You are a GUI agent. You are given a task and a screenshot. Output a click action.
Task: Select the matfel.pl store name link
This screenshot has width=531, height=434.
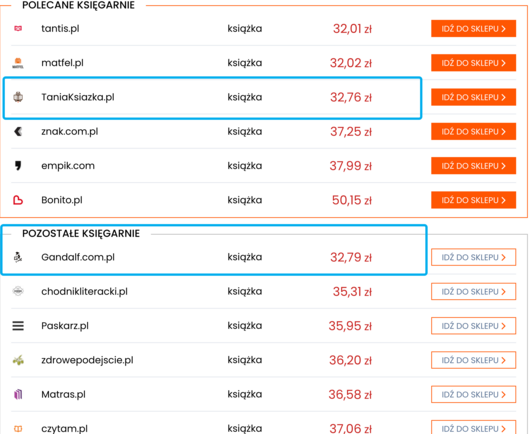(62, 63)
